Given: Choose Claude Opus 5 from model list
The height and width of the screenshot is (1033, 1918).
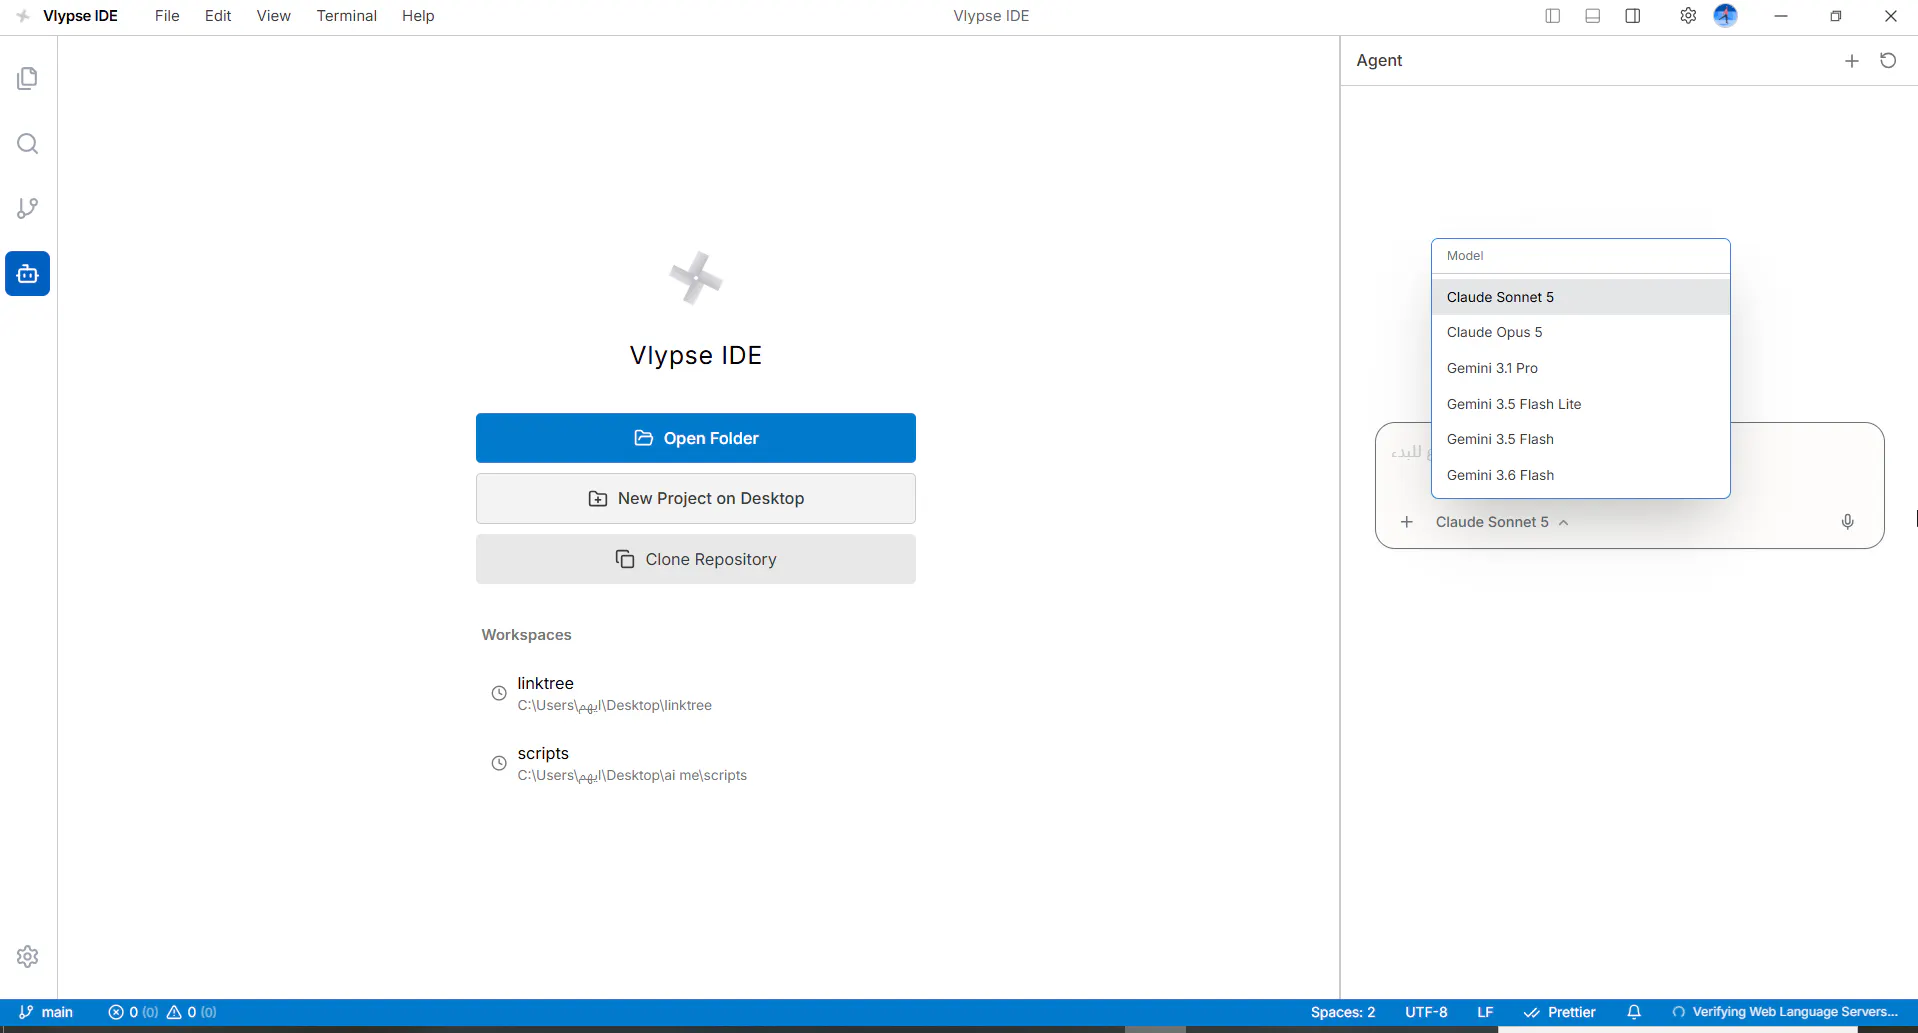Looking at the screenshot, I should [1581, 332].
